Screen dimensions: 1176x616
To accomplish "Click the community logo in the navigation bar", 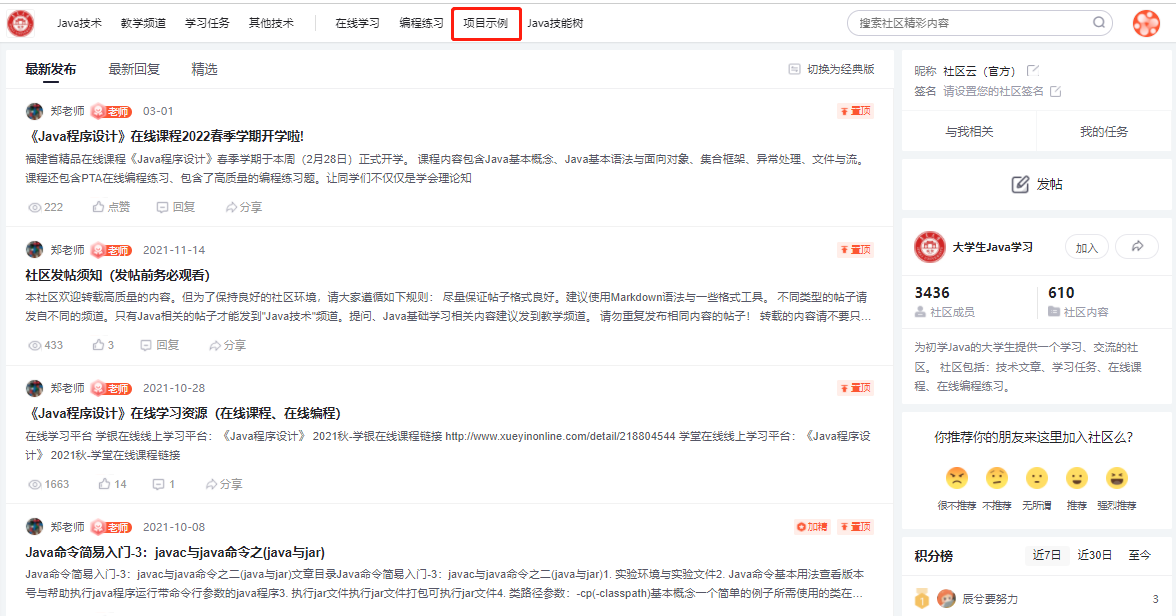I will click(20, 23).
